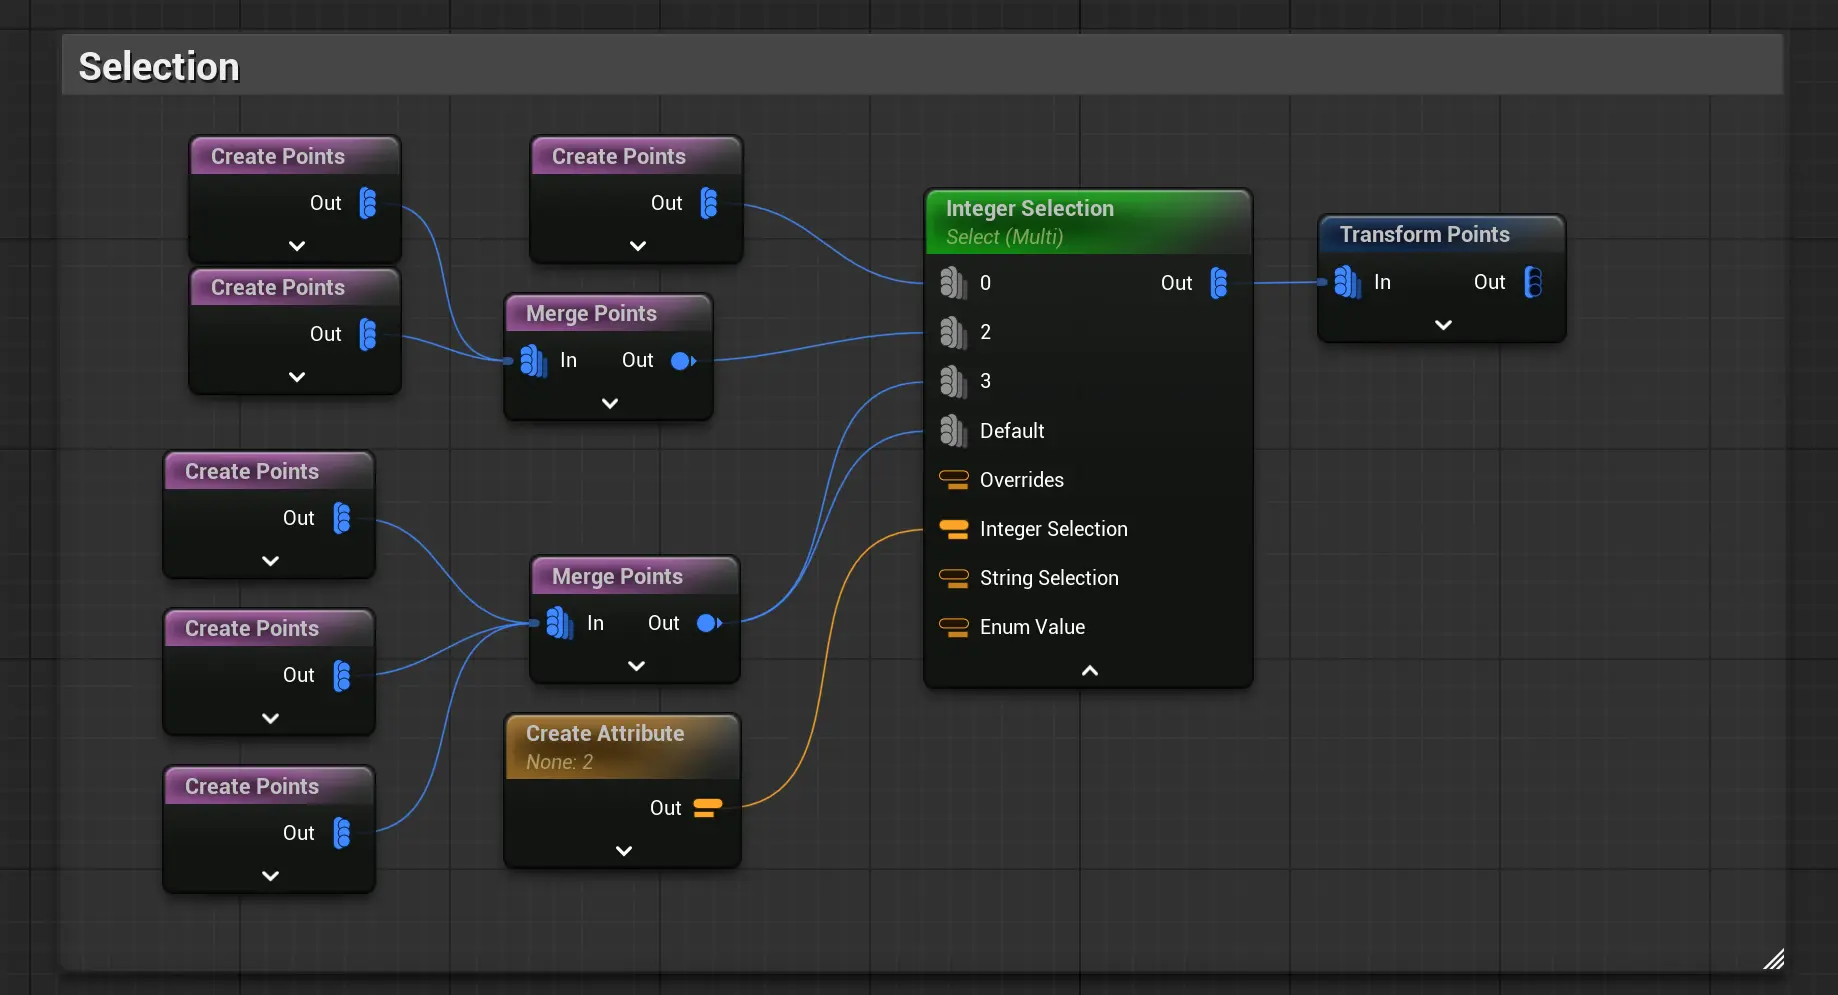Expand the Create Attribute node
This screenshot has height=995, width=1838.
[623, 851]
